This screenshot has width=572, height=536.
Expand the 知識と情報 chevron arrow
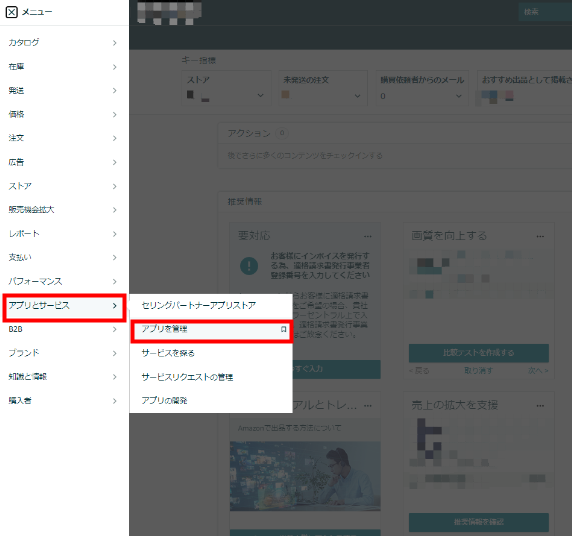(115, 377)
